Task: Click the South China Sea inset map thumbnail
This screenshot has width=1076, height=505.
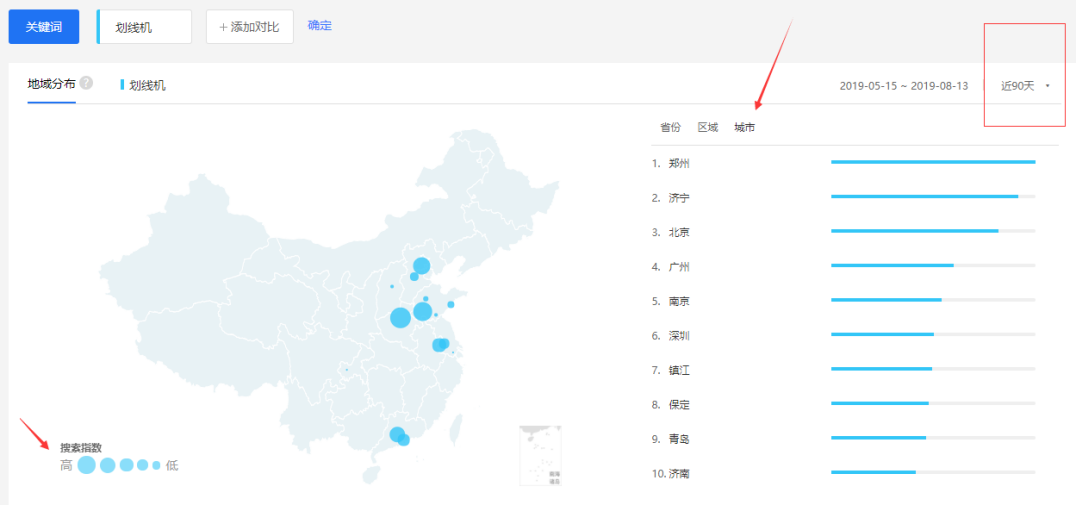Action: pyautogui.click(x=540, y=455)
